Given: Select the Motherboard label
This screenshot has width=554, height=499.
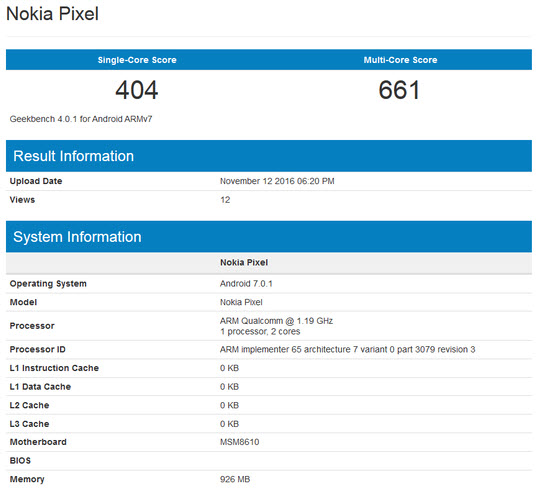Looking at the screenshot, I should coord(38,442).
